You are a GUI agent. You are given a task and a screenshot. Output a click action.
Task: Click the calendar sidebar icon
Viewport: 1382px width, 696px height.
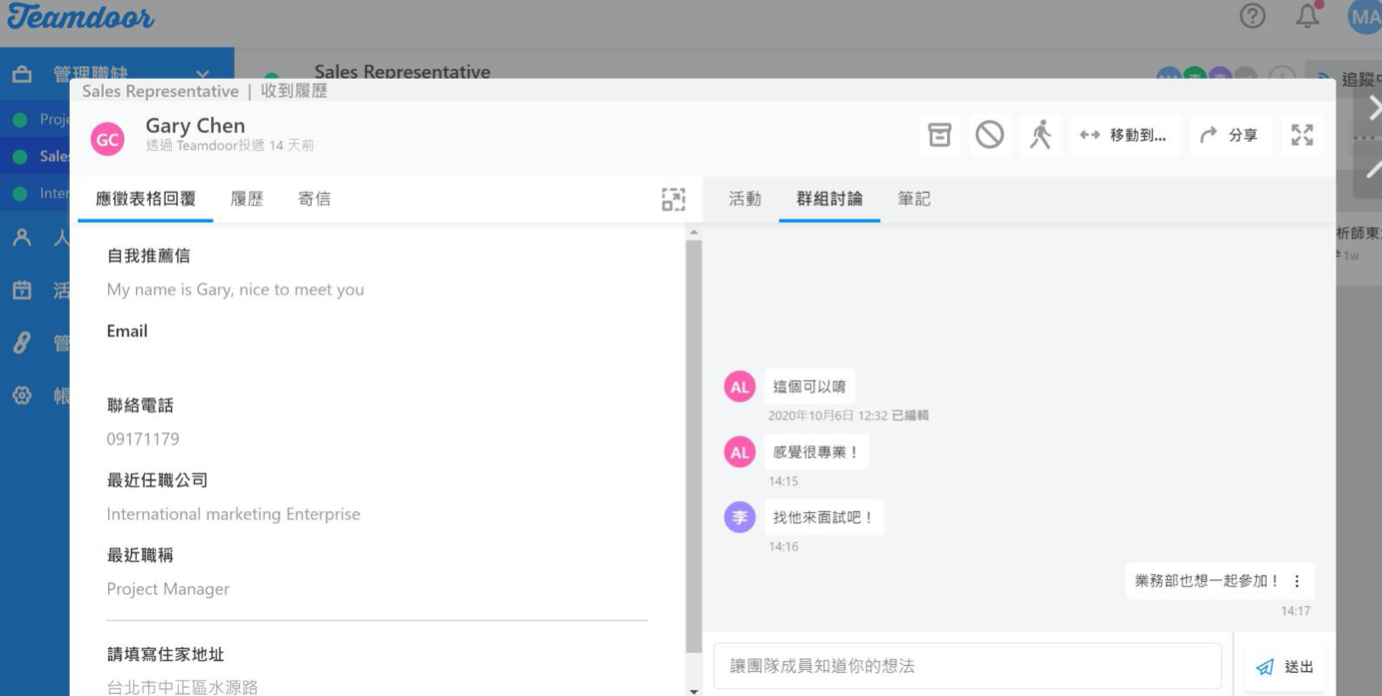pos(22,290)
